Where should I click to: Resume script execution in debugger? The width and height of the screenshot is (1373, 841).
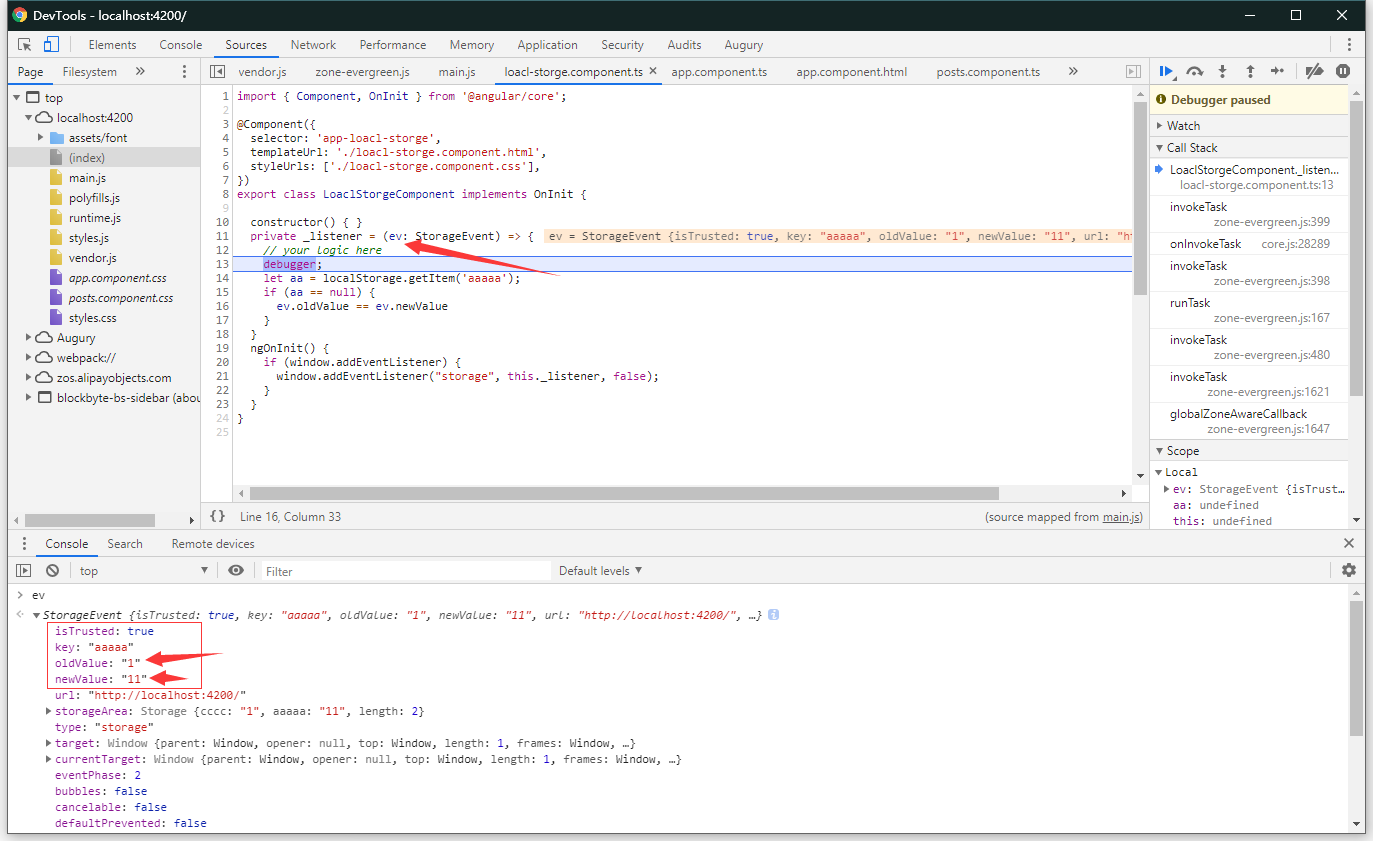(1166, 71)
